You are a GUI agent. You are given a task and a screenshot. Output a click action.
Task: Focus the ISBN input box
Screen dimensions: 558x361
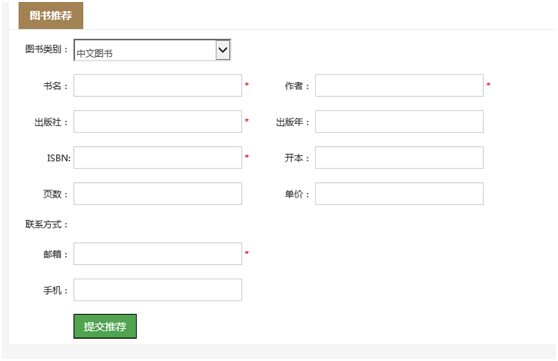coord(158,157)
